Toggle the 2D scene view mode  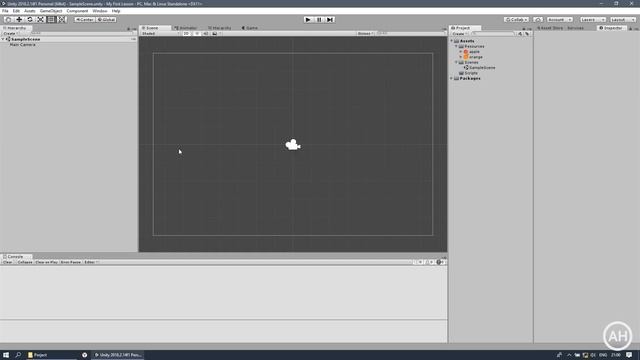pos(186,33)
